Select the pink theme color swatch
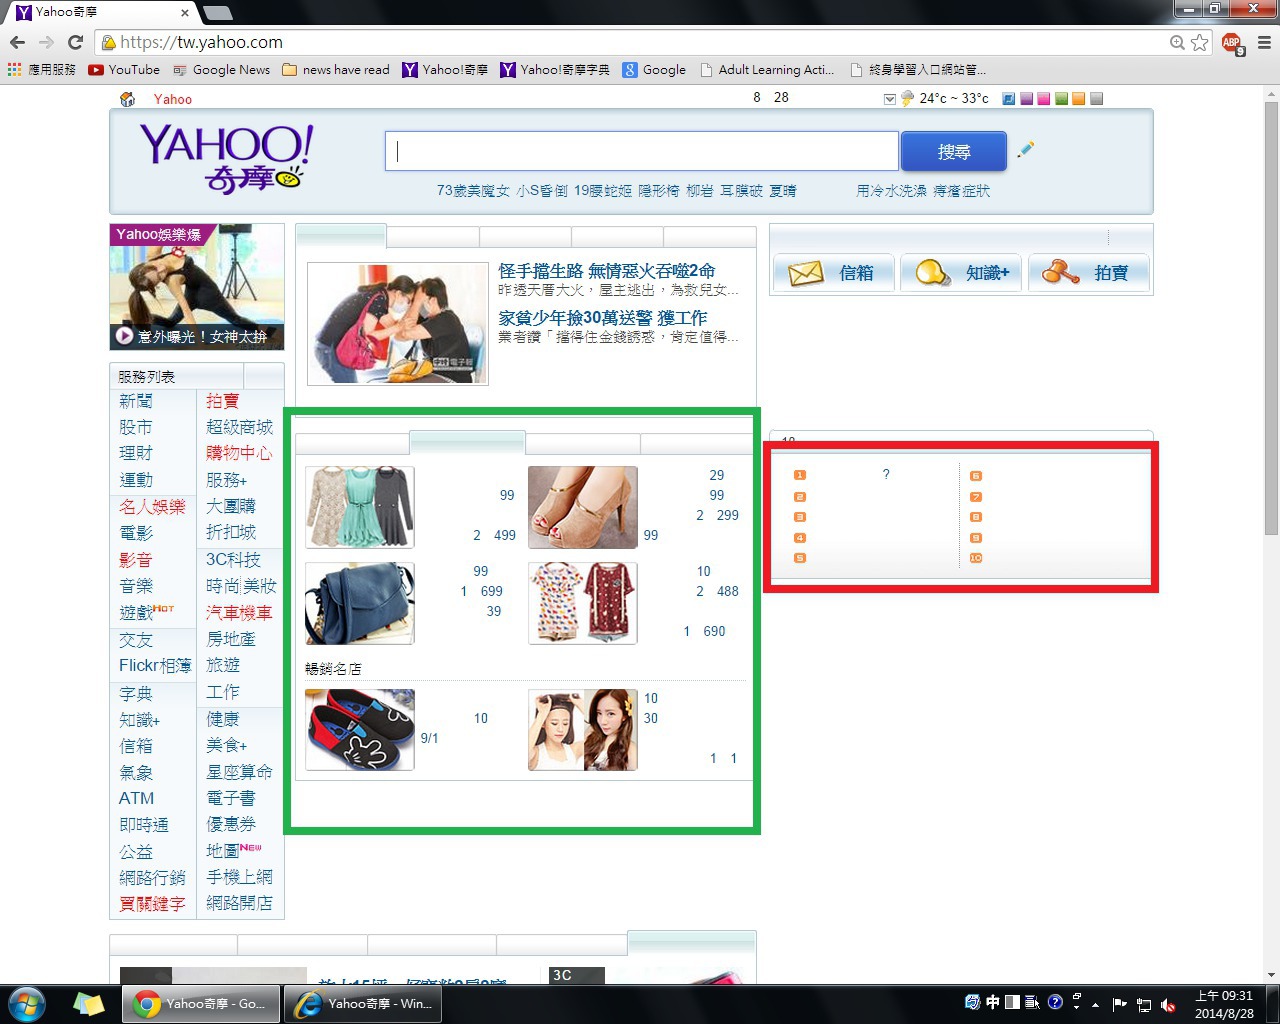 (x=1044, y=98)
